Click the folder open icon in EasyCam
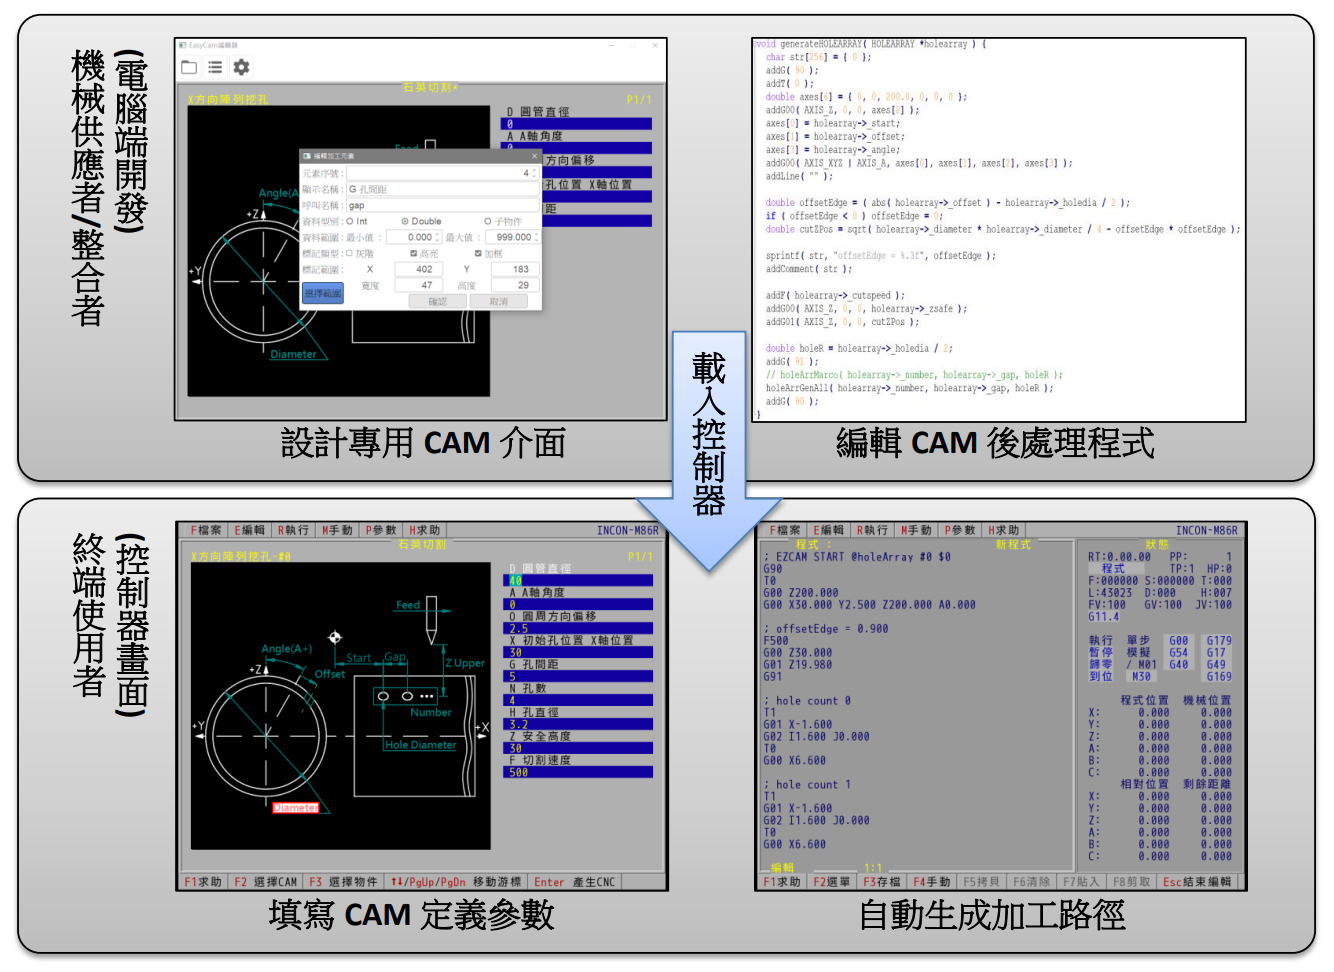Image resolution: width=1334 pixels, height=972 pixels. coord(189,67)
